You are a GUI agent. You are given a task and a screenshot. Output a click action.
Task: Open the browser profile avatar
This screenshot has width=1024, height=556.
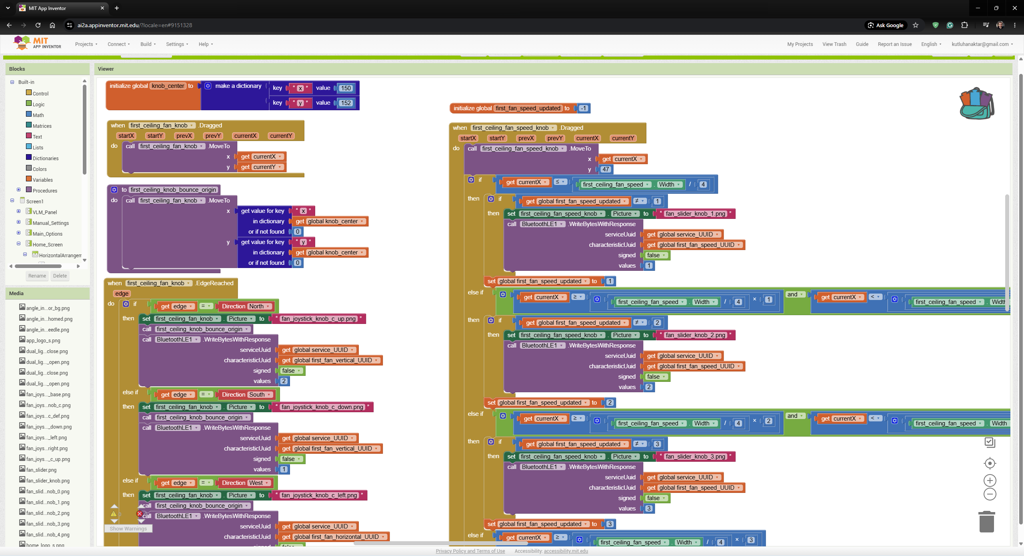point(1000,25)
